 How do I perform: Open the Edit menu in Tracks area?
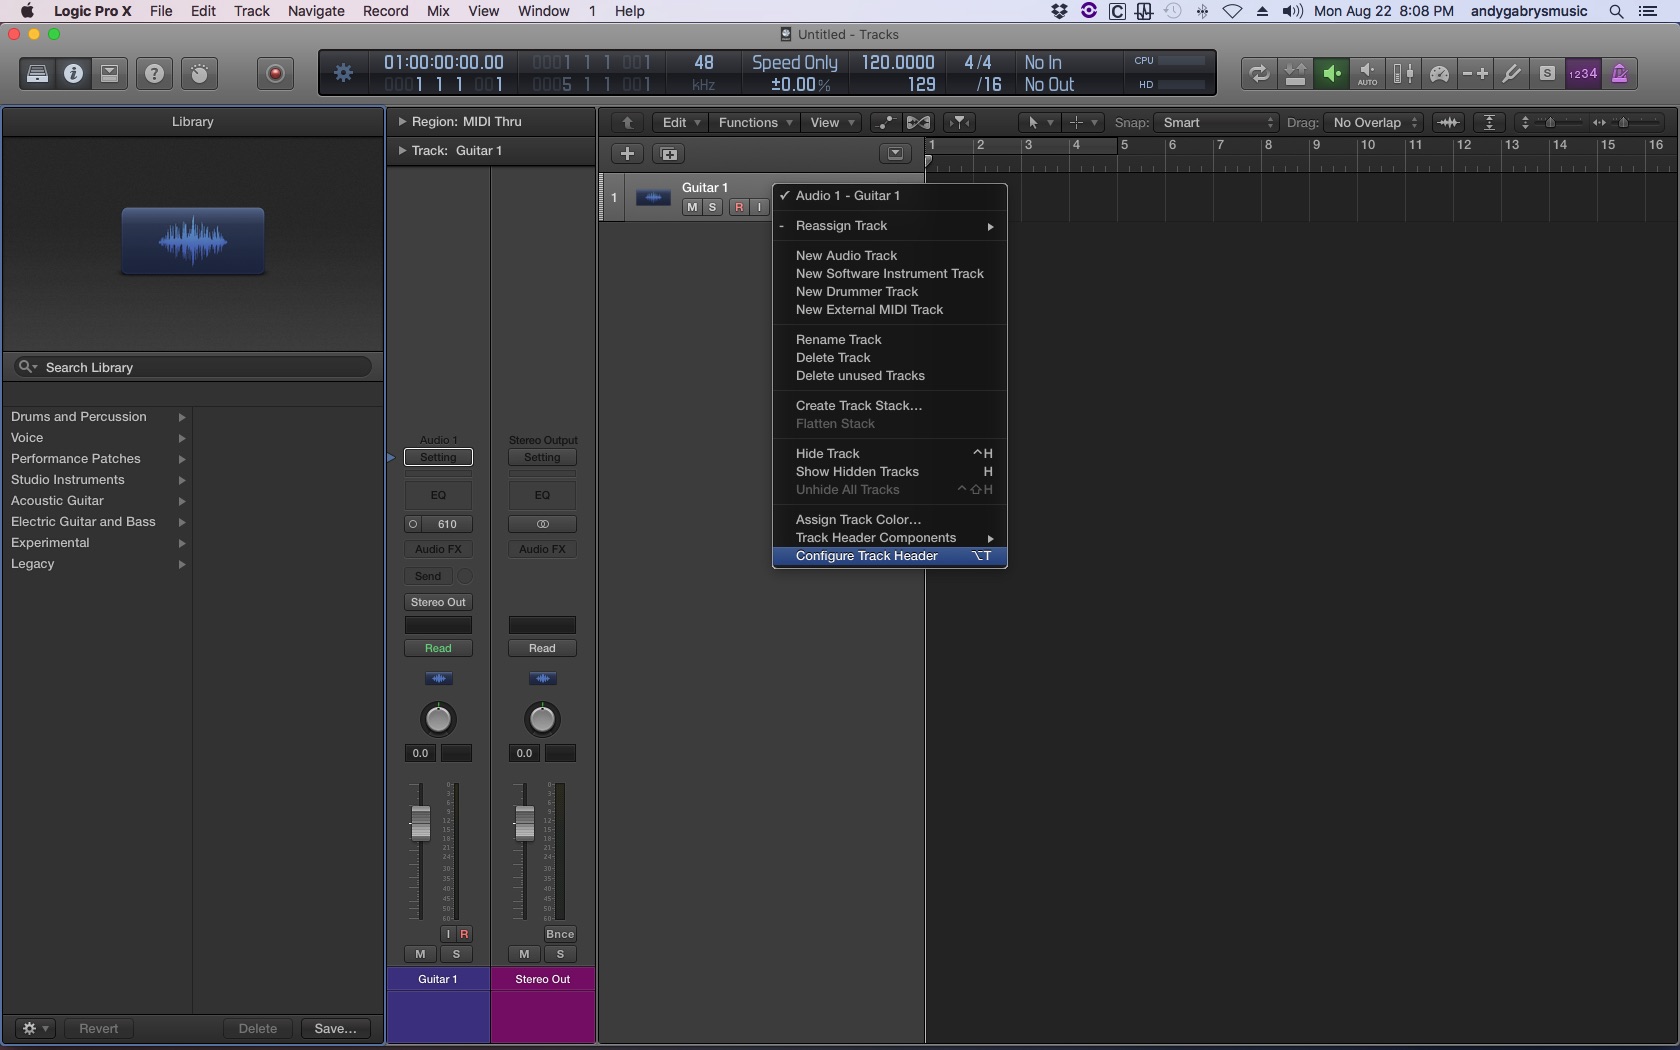[x=679, y=122]
